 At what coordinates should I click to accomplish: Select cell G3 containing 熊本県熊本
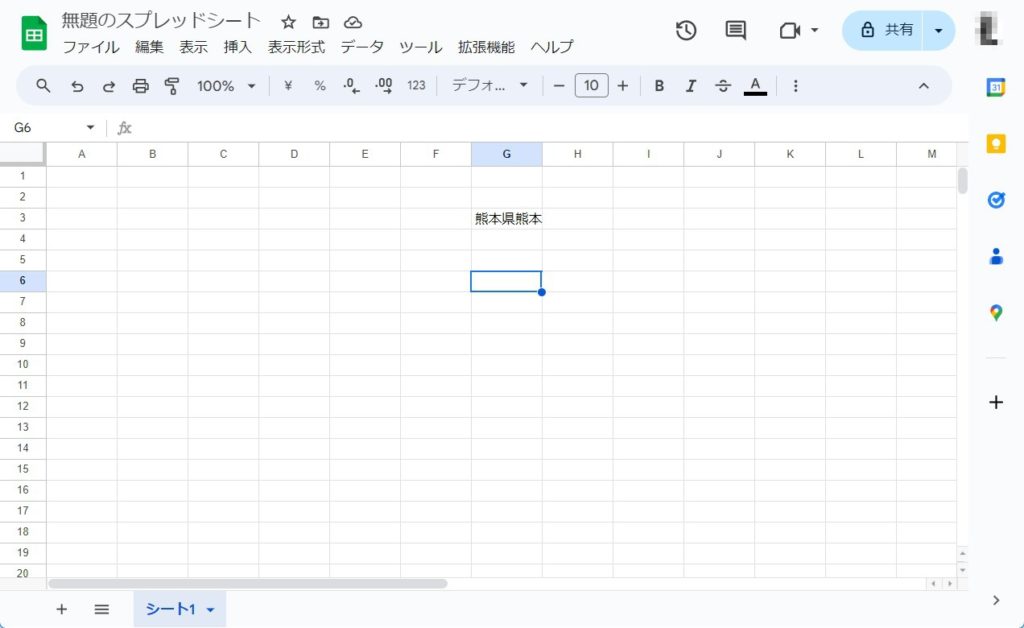[507, 219]
